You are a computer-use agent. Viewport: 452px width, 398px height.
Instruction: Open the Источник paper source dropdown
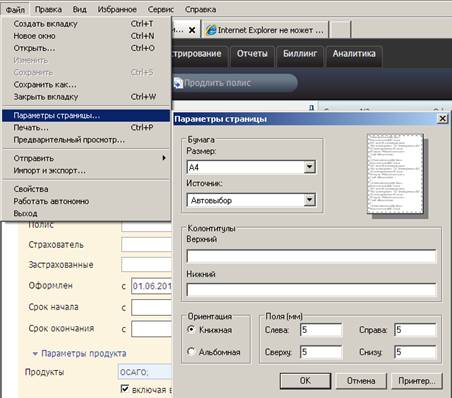coord(310,200)
